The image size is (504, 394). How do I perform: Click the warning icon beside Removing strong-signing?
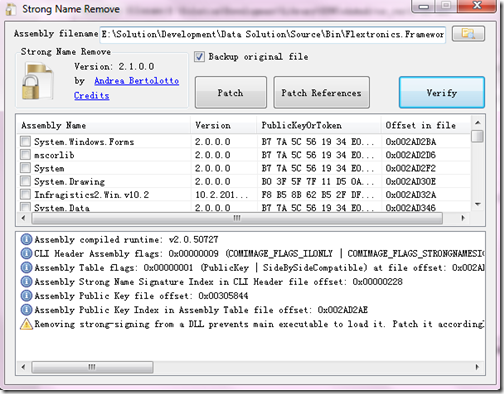[26, 324]
